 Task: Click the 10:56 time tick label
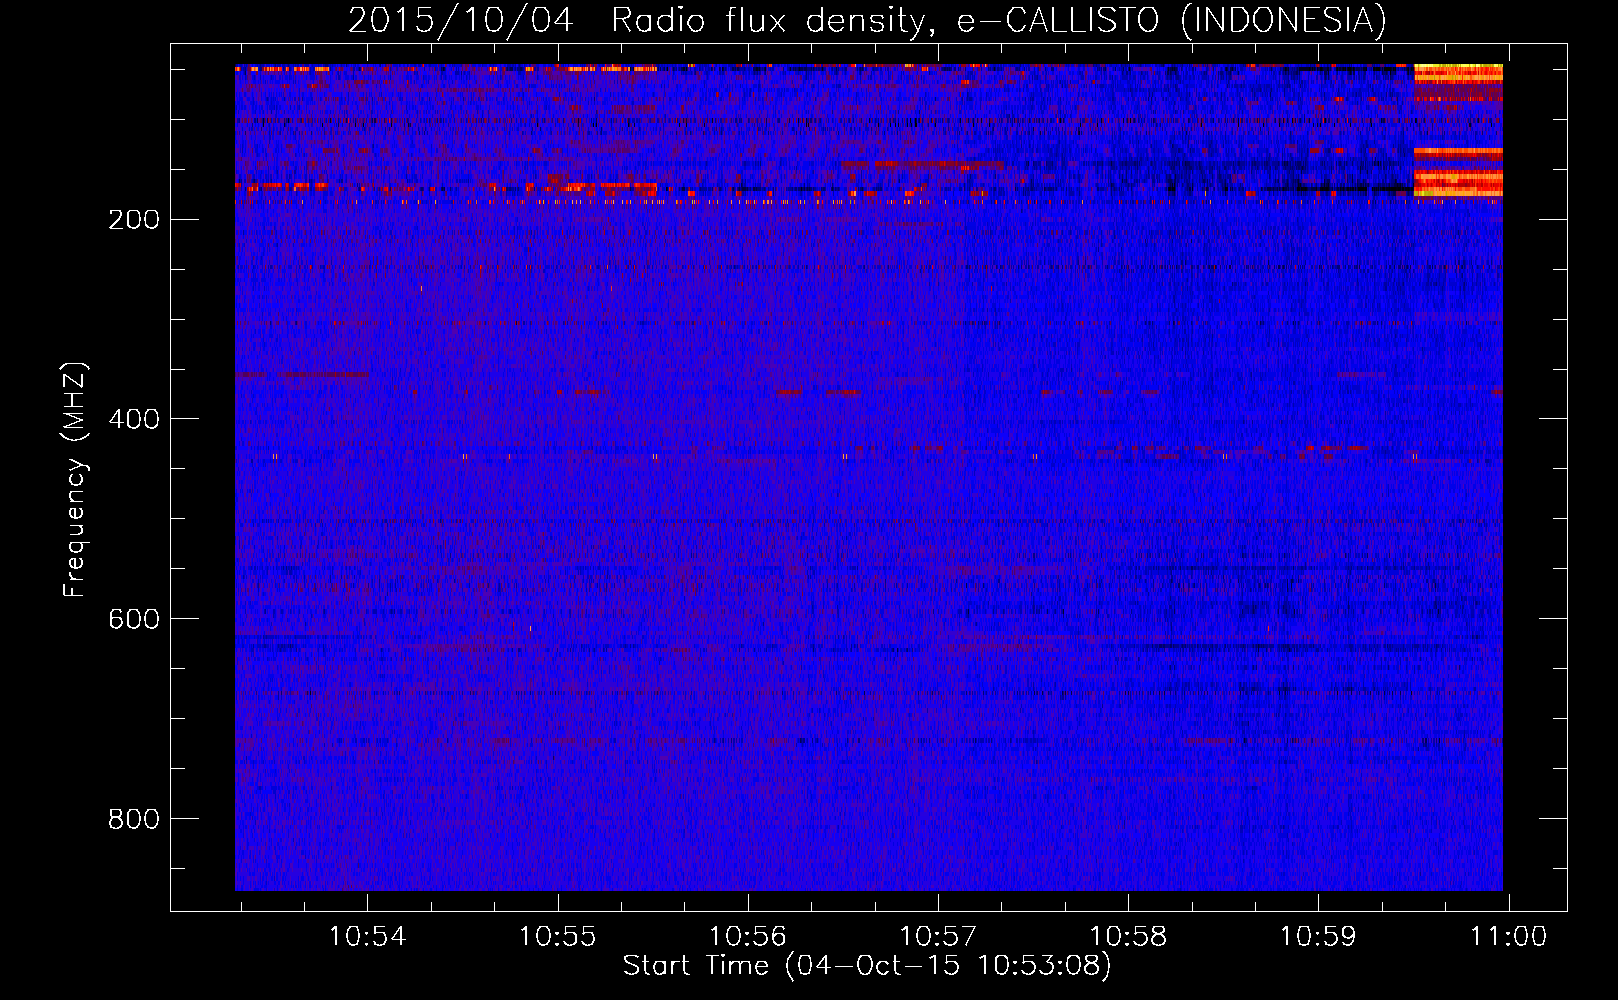click(x=748, y=936)
